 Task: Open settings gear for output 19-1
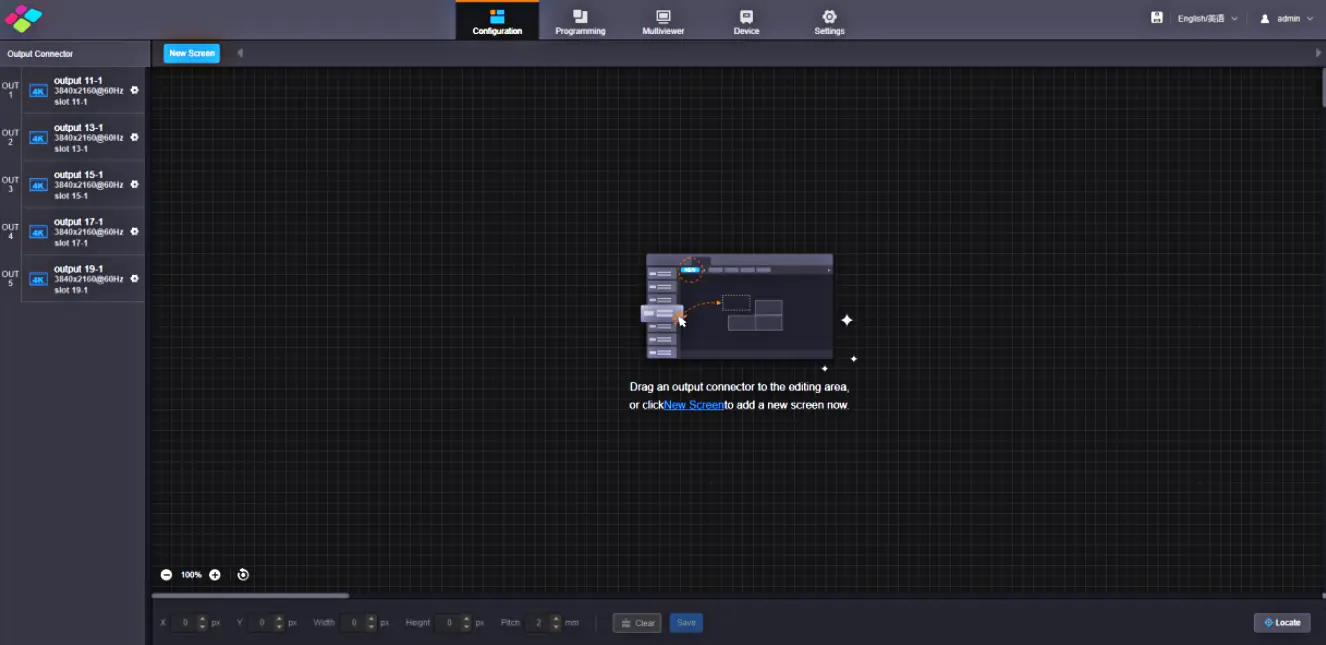(x=135, y=278)
